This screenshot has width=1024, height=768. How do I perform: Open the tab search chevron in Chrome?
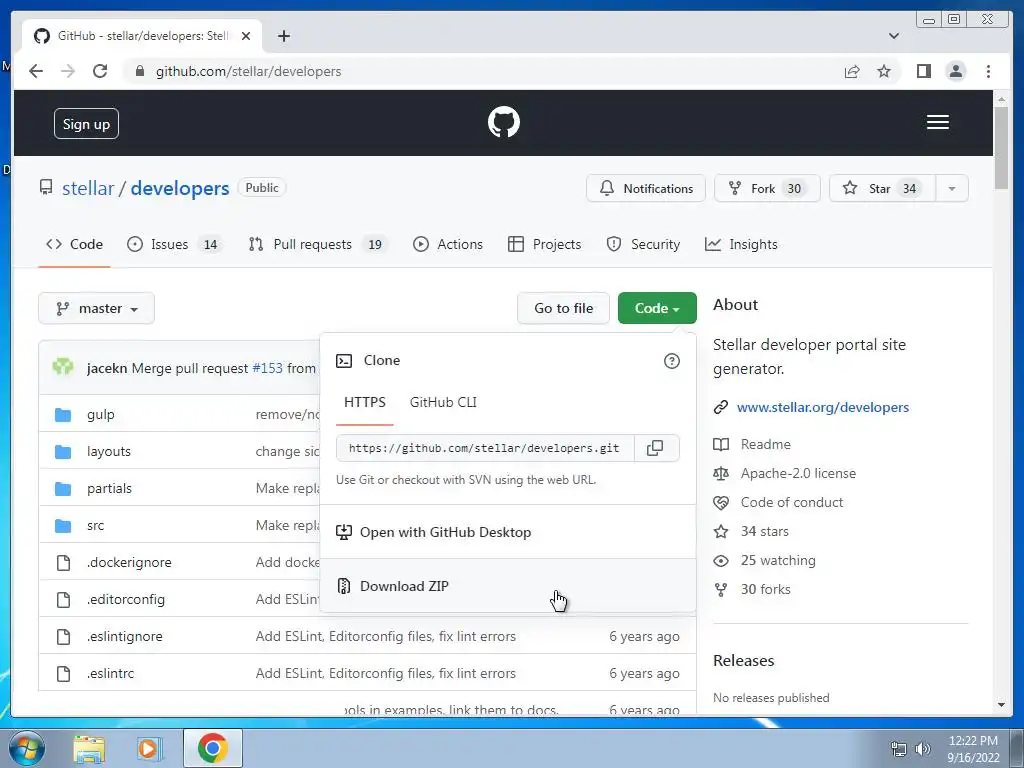tap(893, 36)
